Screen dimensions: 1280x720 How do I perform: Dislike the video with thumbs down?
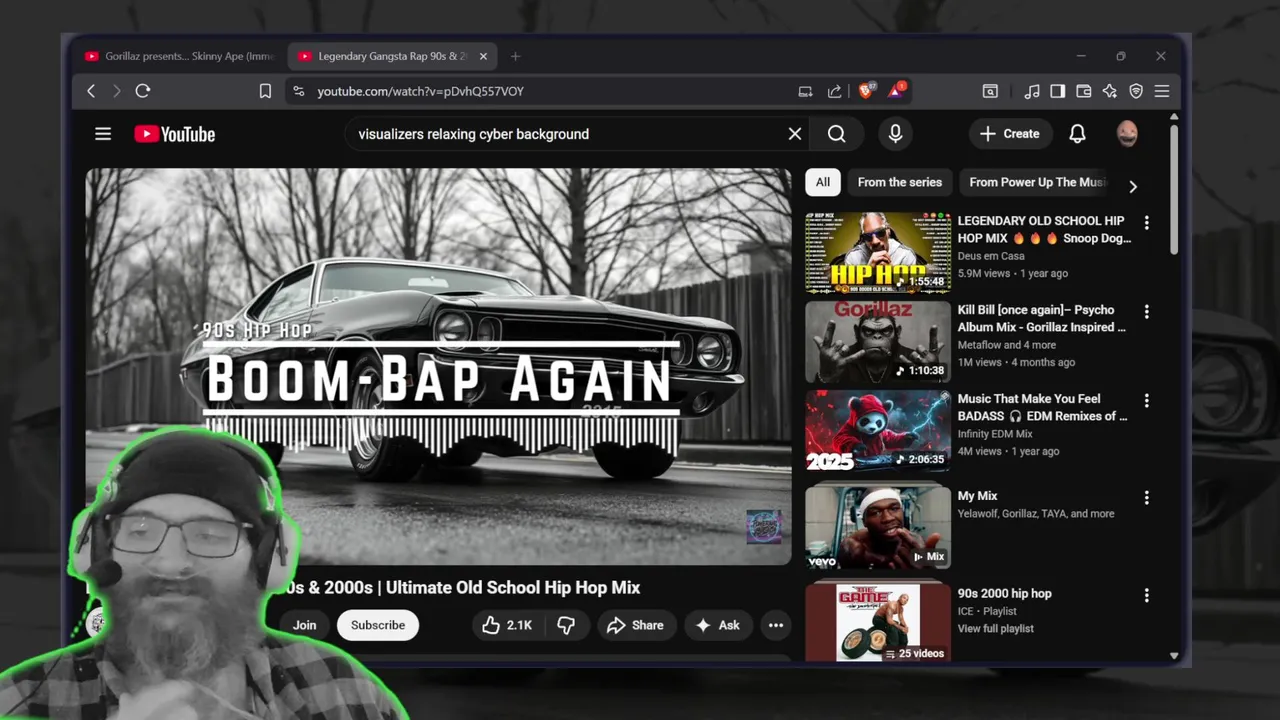[566, 625]
